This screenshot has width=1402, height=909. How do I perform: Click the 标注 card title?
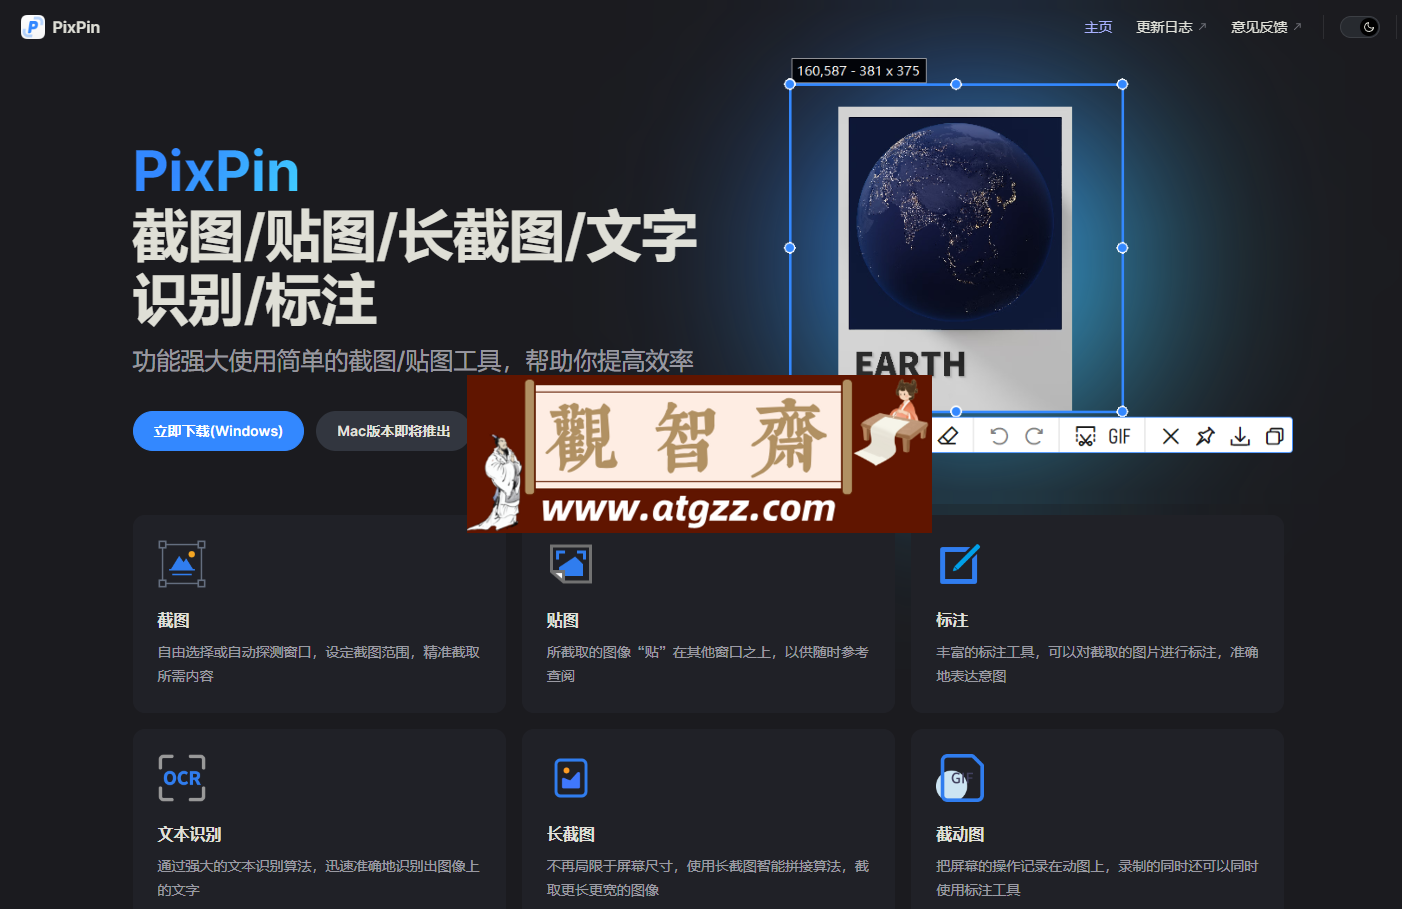pos(952,620)
